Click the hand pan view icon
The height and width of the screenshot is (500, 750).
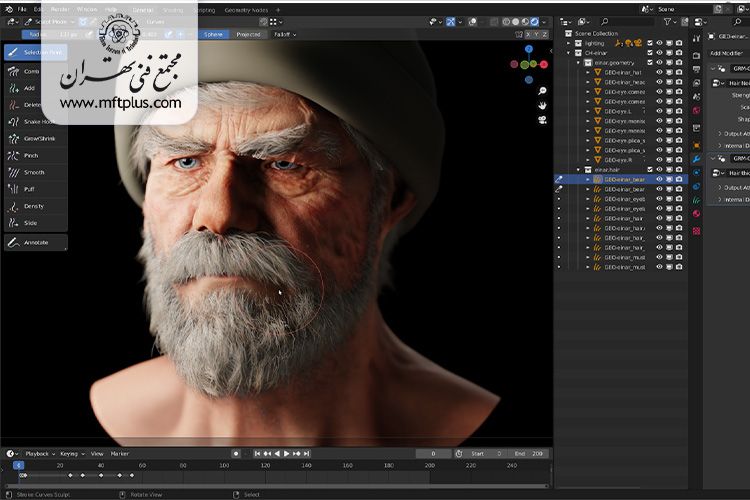pyautogui.click(x=542, y=105)
